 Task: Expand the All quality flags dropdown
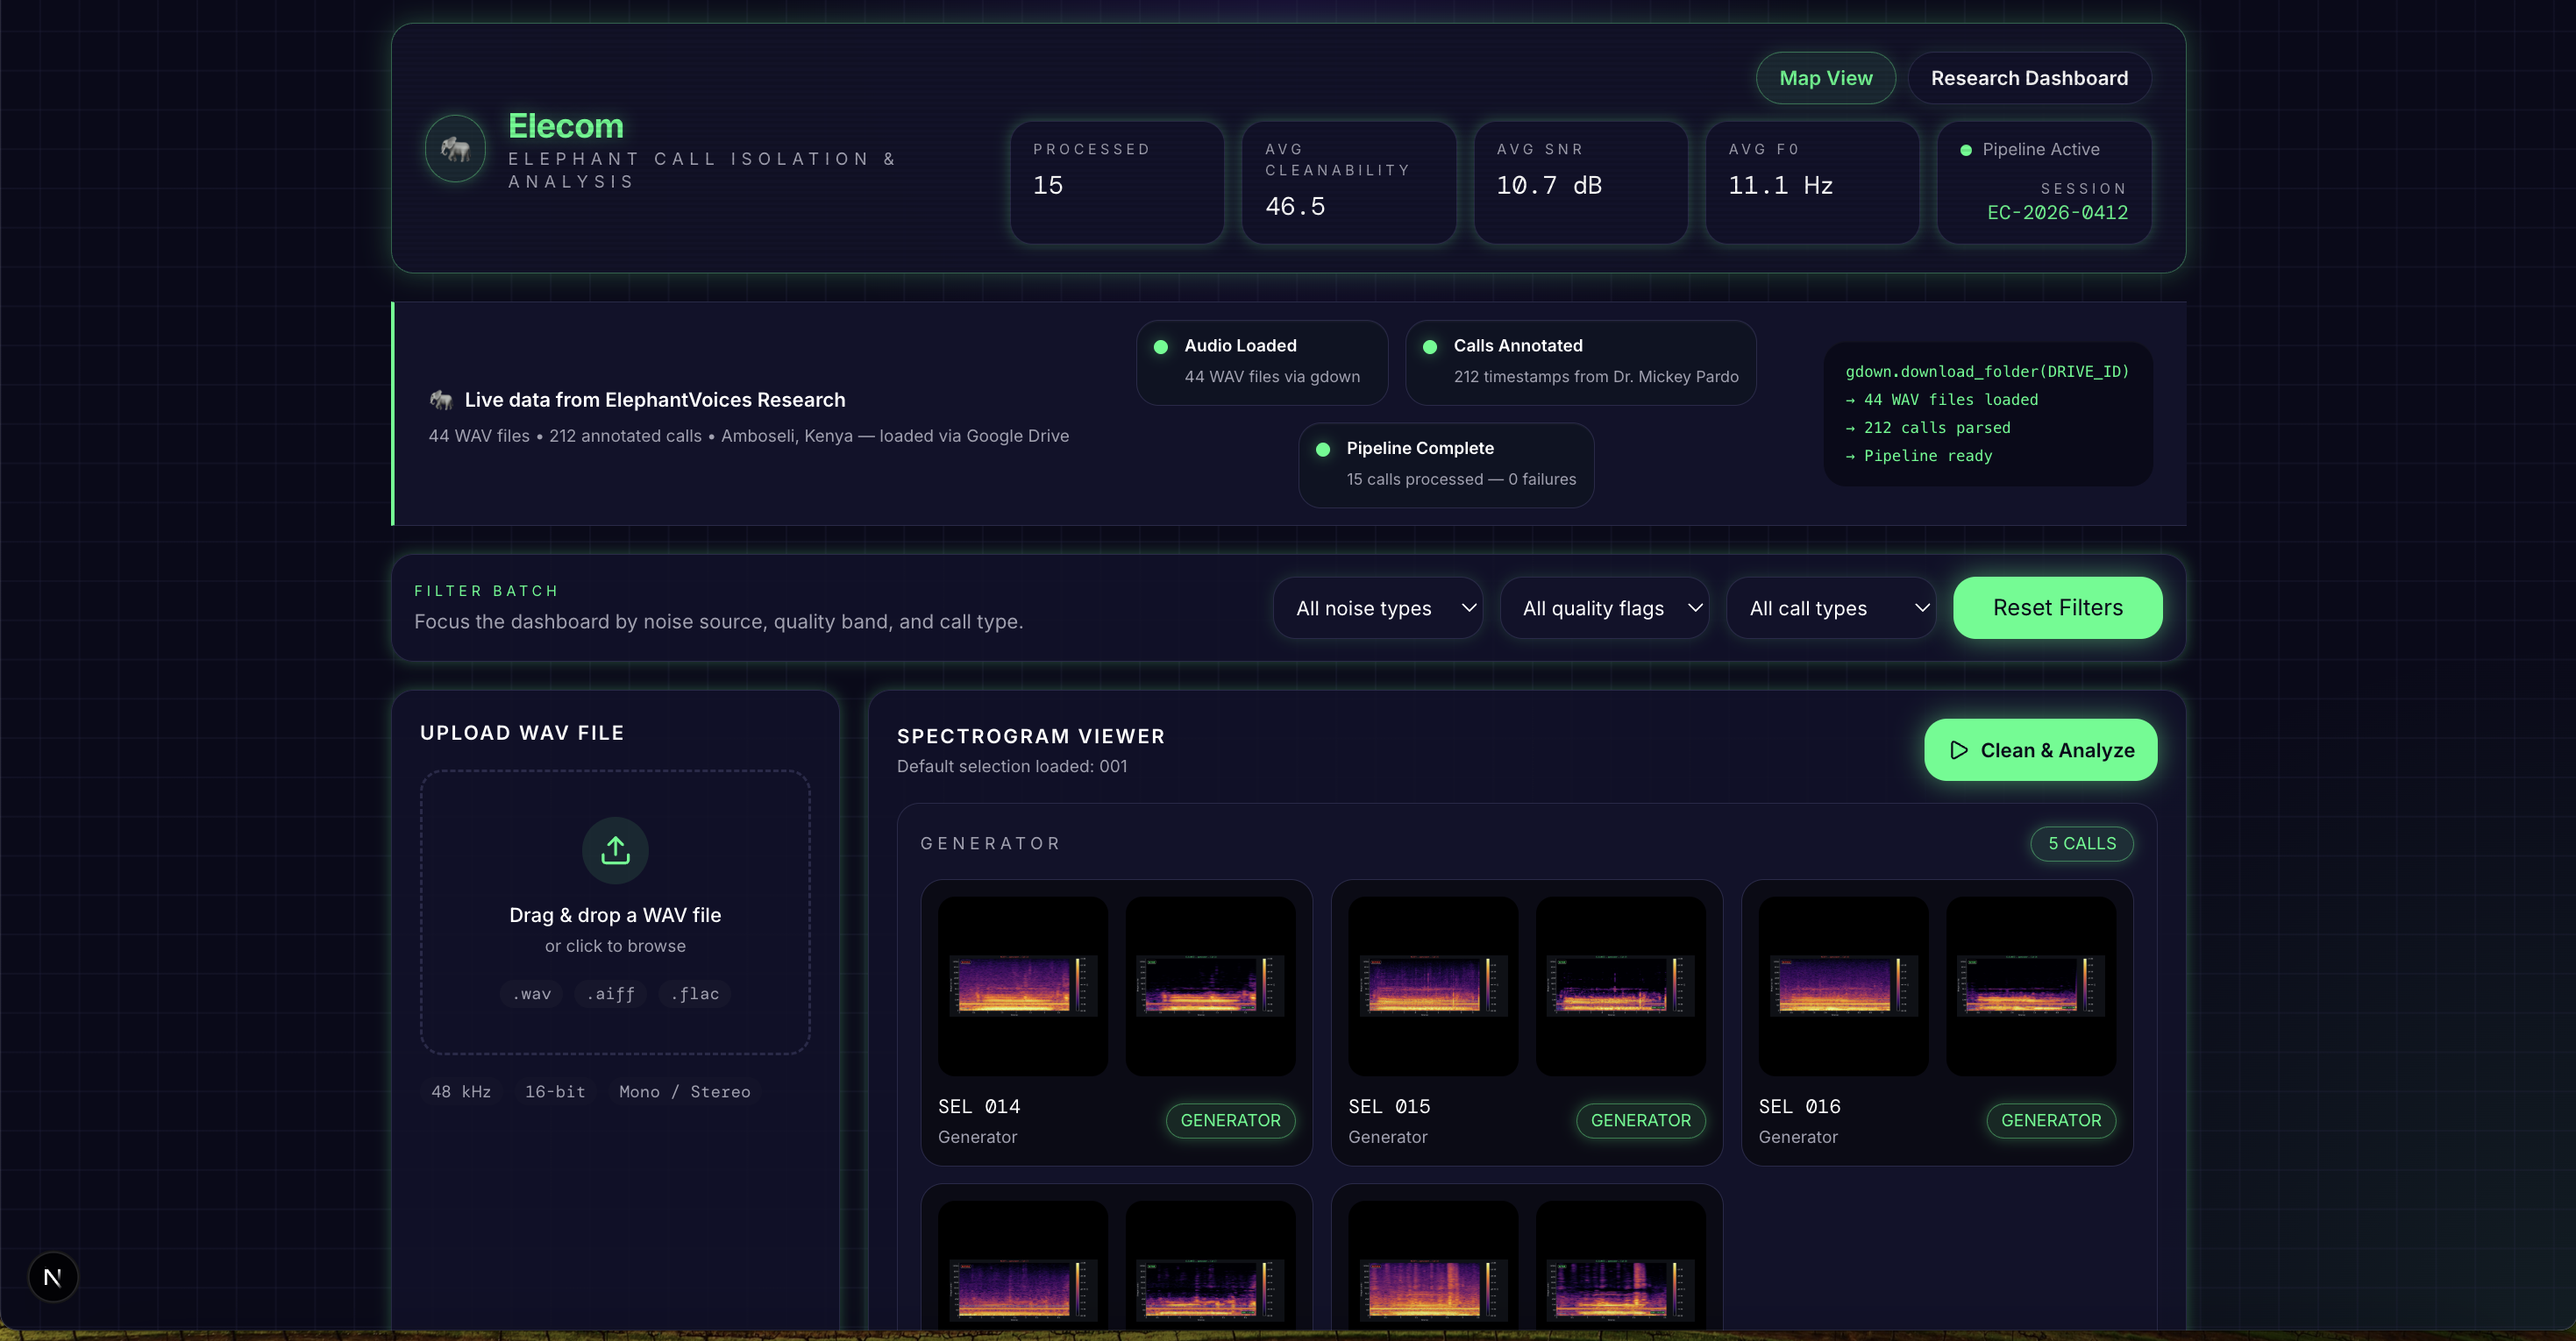click(1604, 608)
